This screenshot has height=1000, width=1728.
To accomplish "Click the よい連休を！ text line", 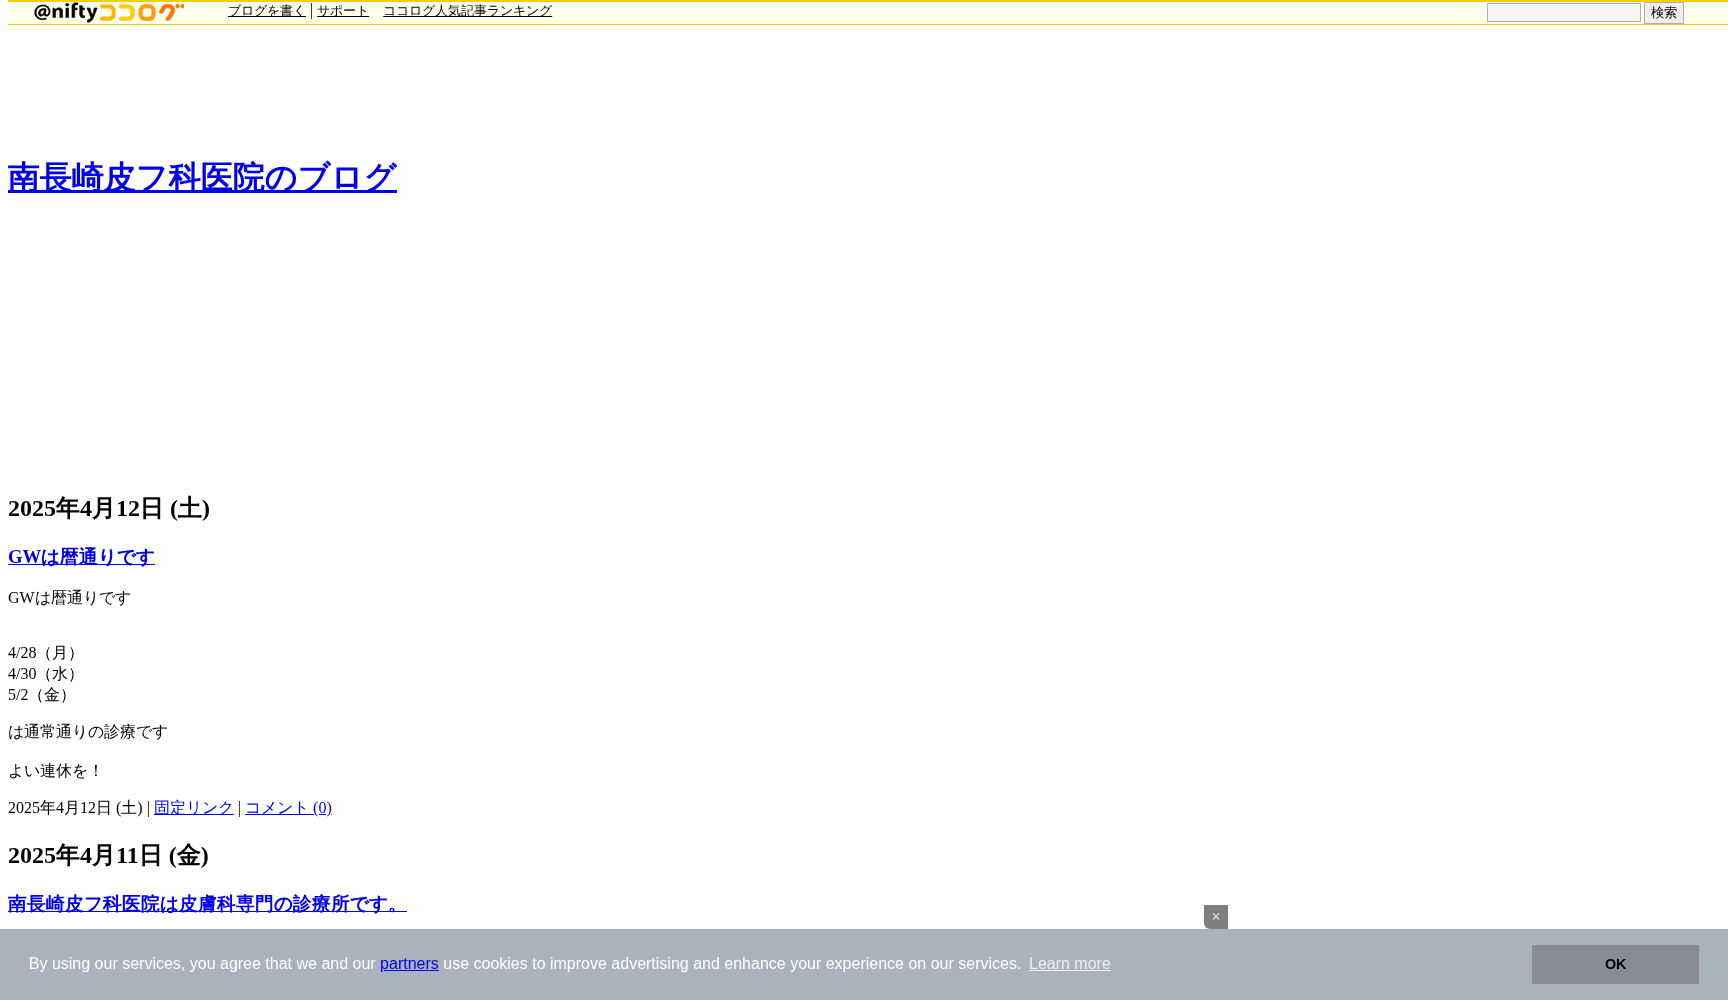I will tap(55, 771).
